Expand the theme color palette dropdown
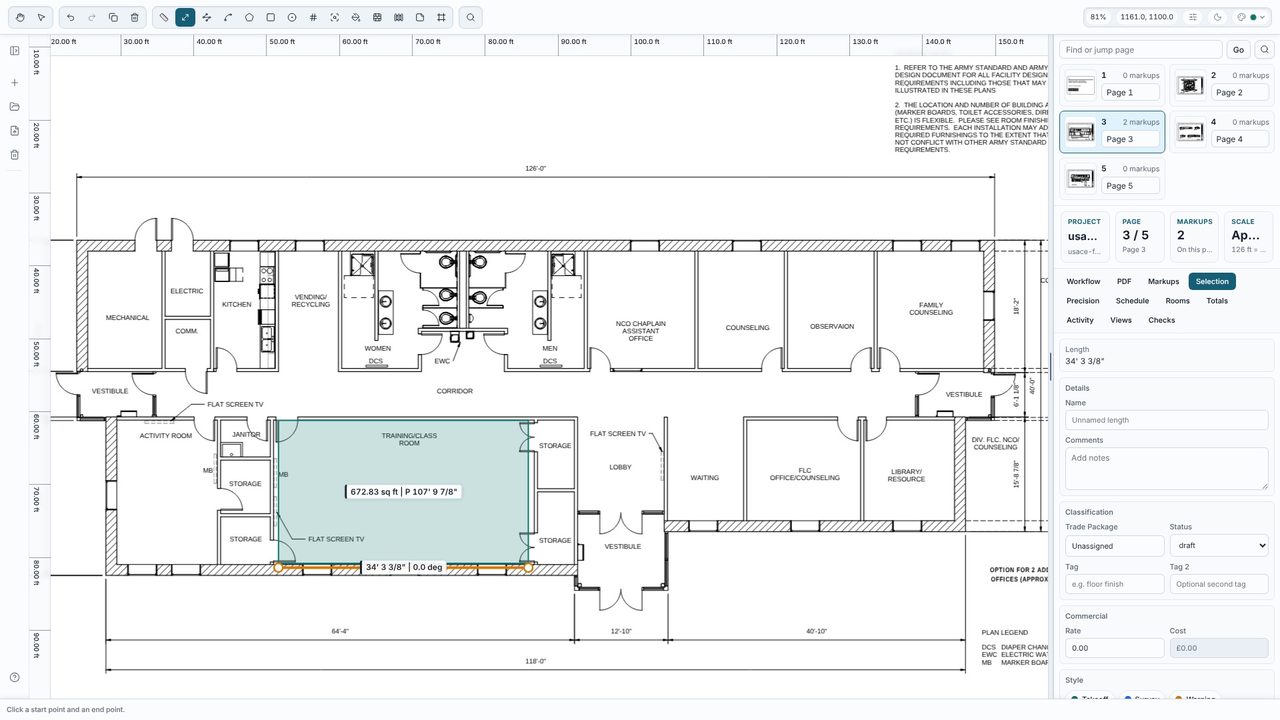This screenshot has width=1280, height=720. (1251, 17)
